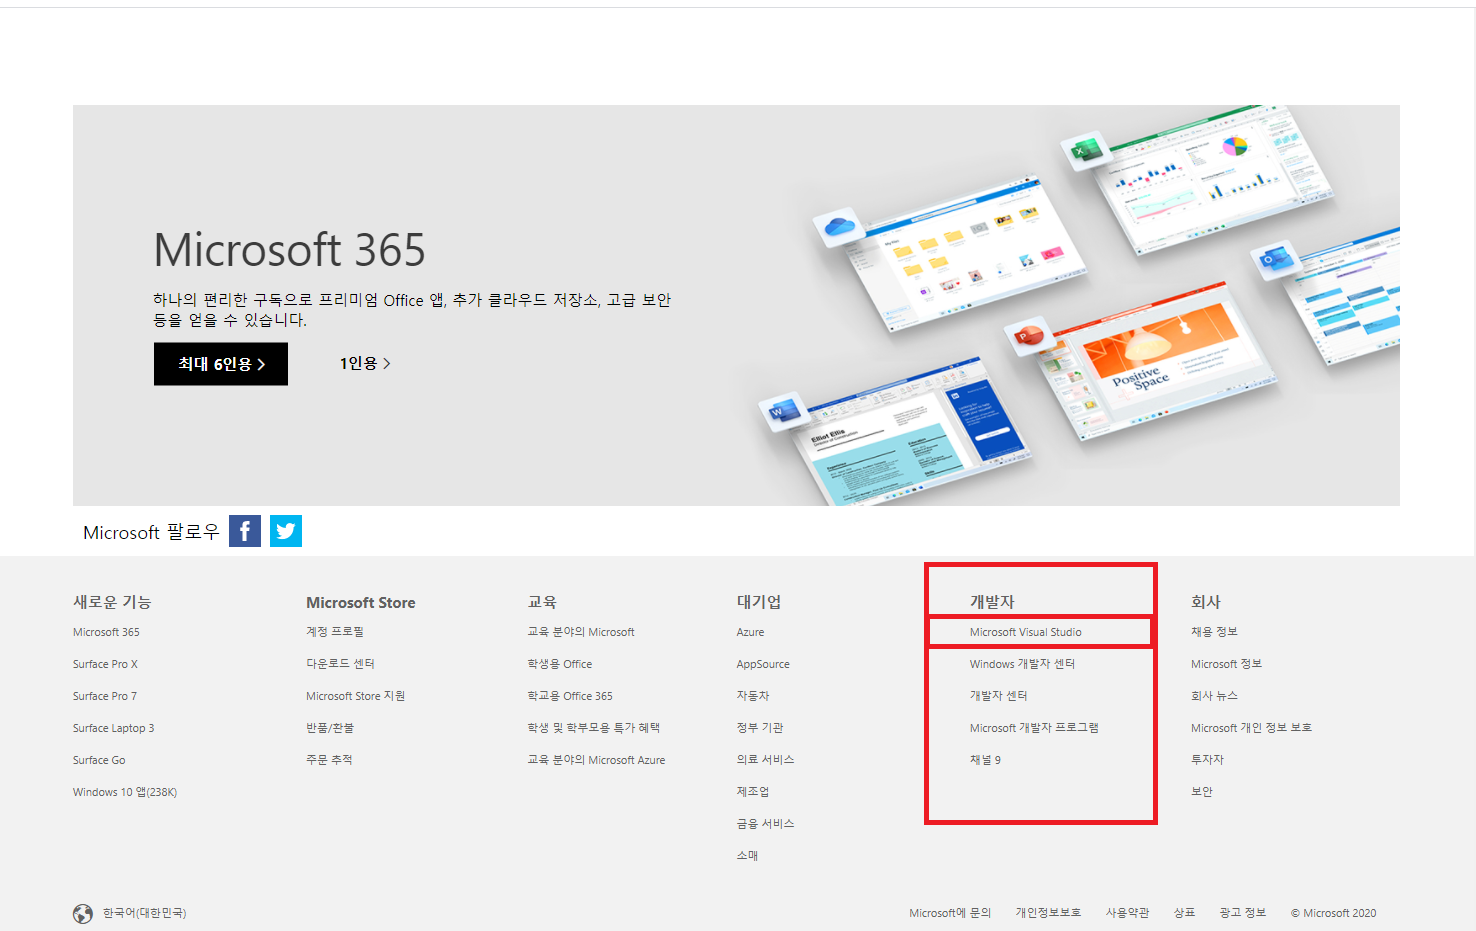1476x931 pixels.
Task: Open Surface Laptop 3 link
Action: tap(114, 728)
